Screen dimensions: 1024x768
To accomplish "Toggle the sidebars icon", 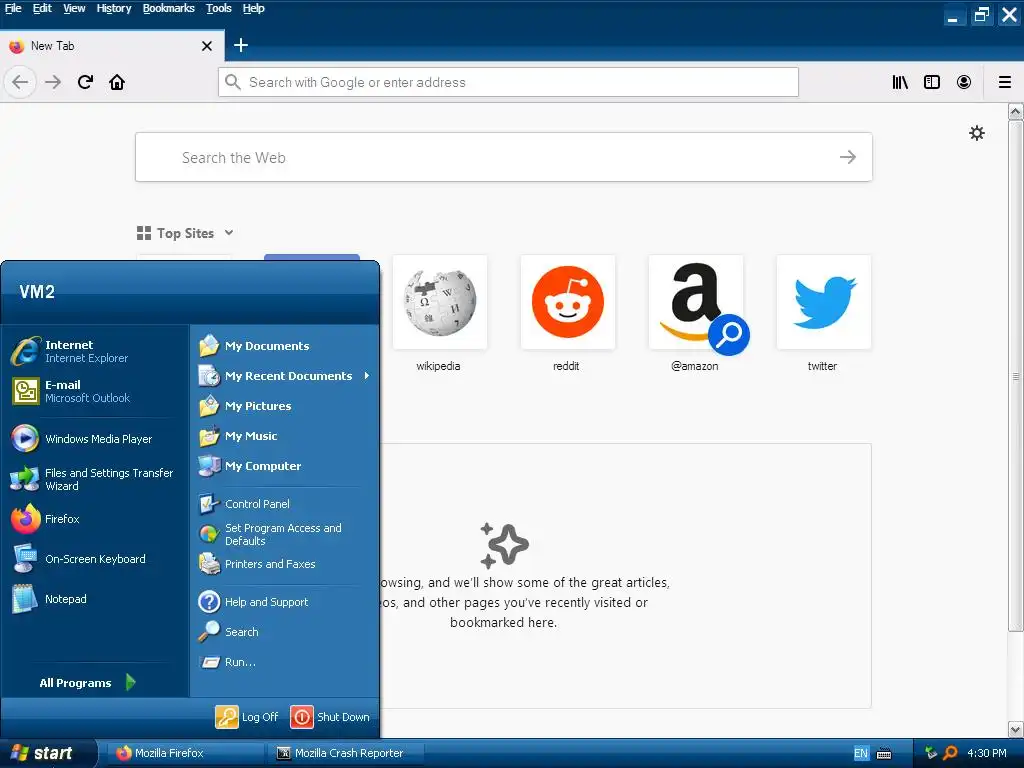I will [932, 82].
